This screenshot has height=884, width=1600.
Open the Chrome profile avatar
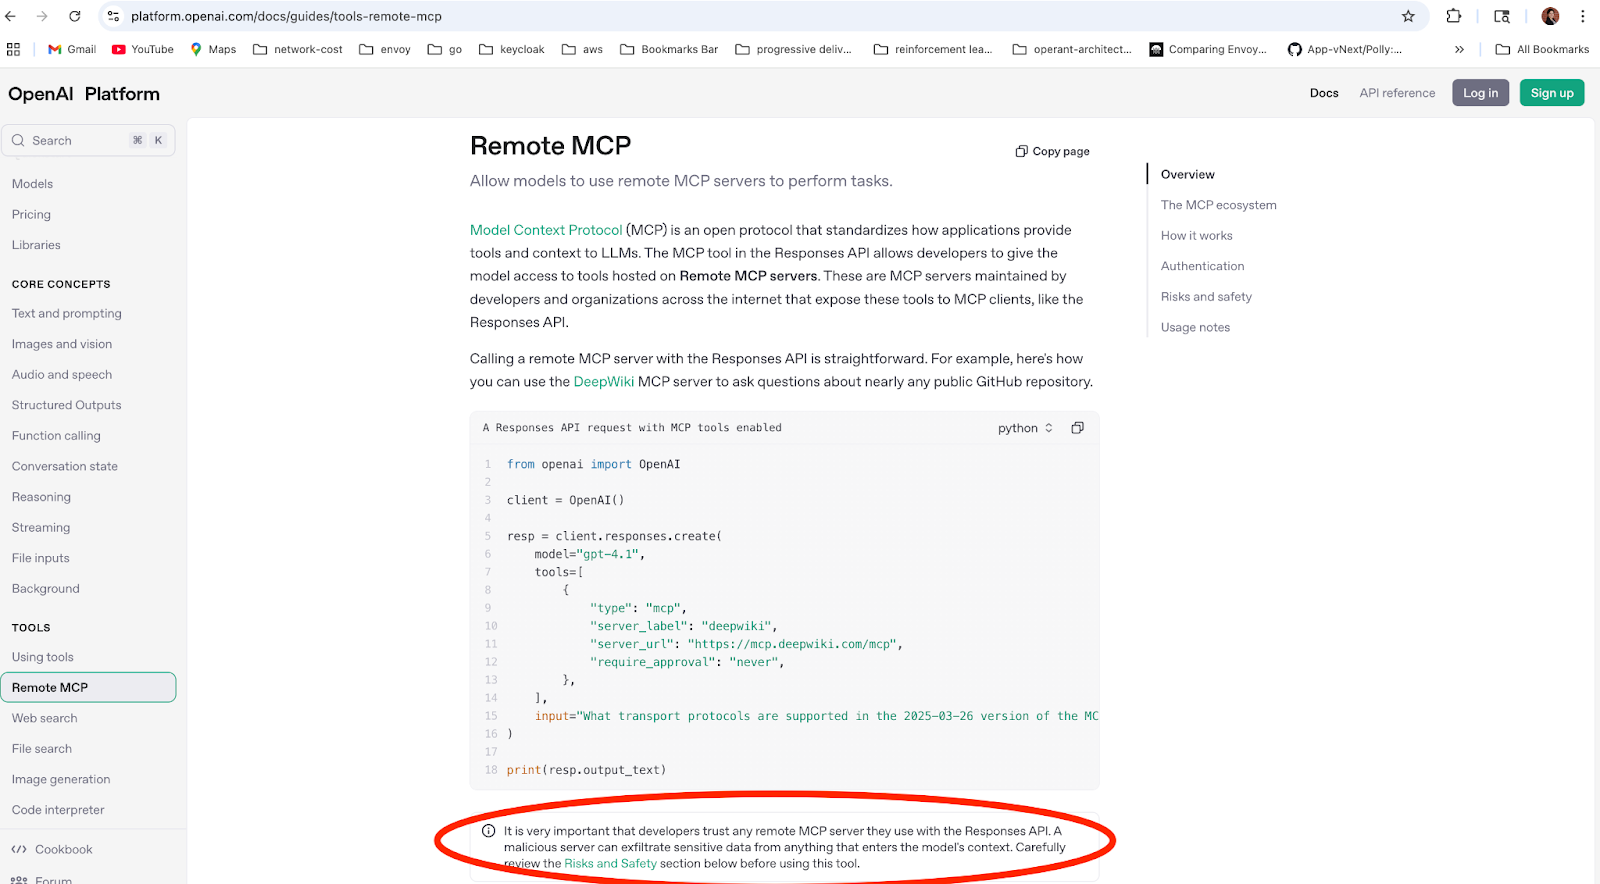(x=1550, y=16)
